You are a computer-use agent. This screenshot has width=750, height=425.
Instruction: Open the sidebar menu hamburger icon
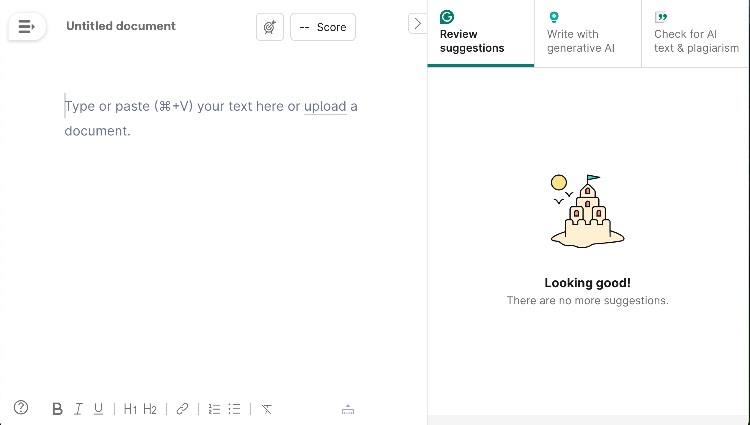27,26
